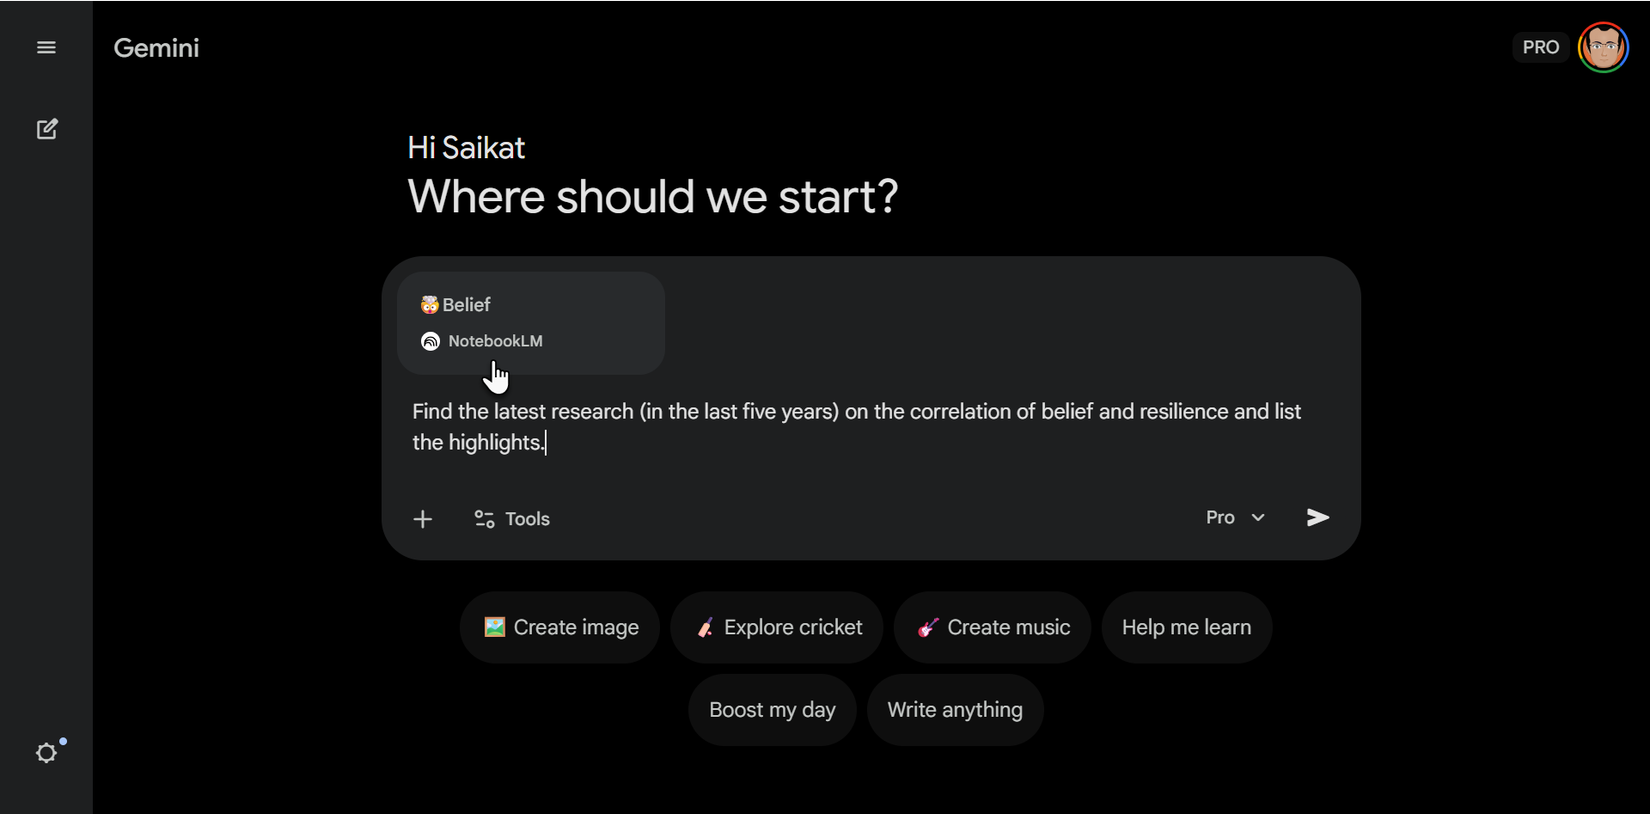Click inside the prompt text field

coord(856,427)
